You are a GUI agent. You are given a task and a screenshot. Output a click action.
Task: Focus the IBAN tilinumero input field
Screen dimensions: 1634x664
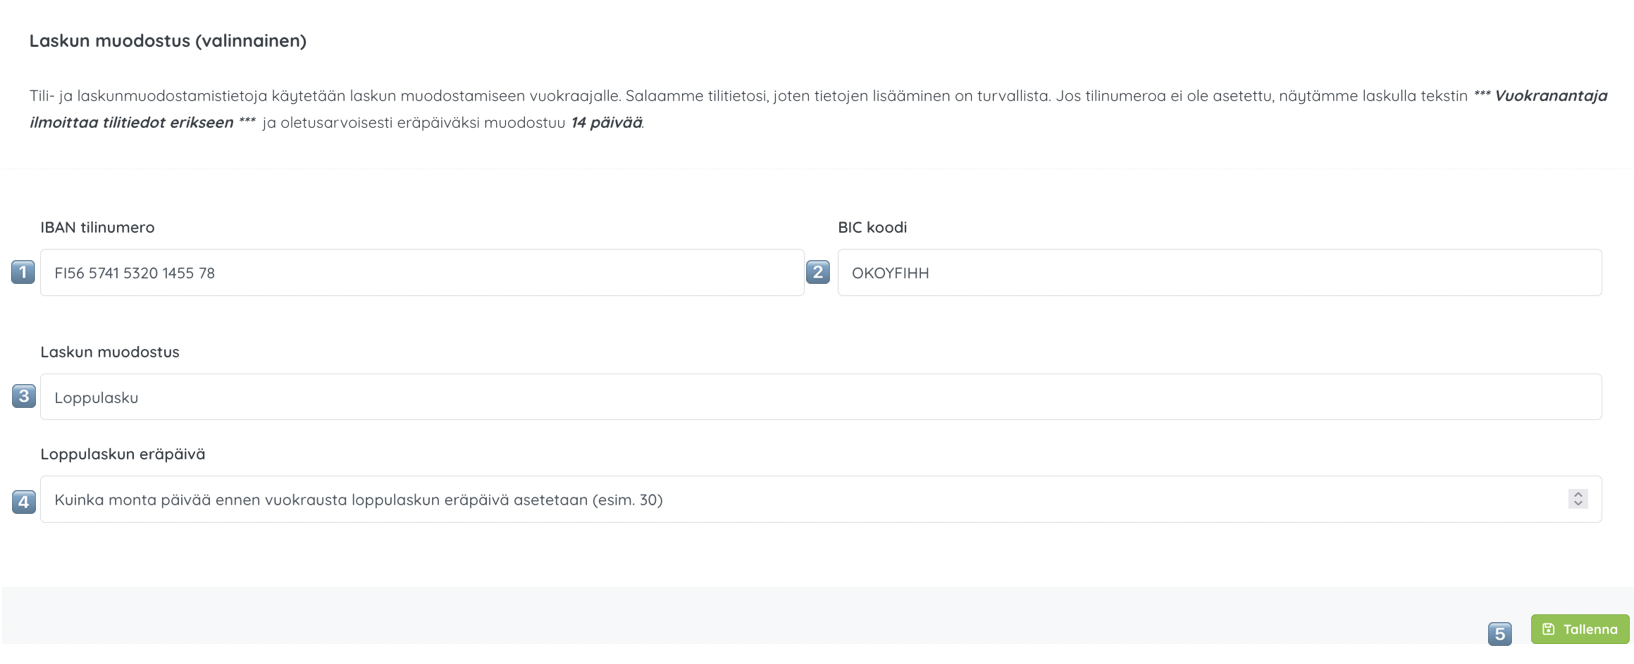pyautogui.click(x=421, y=273)
